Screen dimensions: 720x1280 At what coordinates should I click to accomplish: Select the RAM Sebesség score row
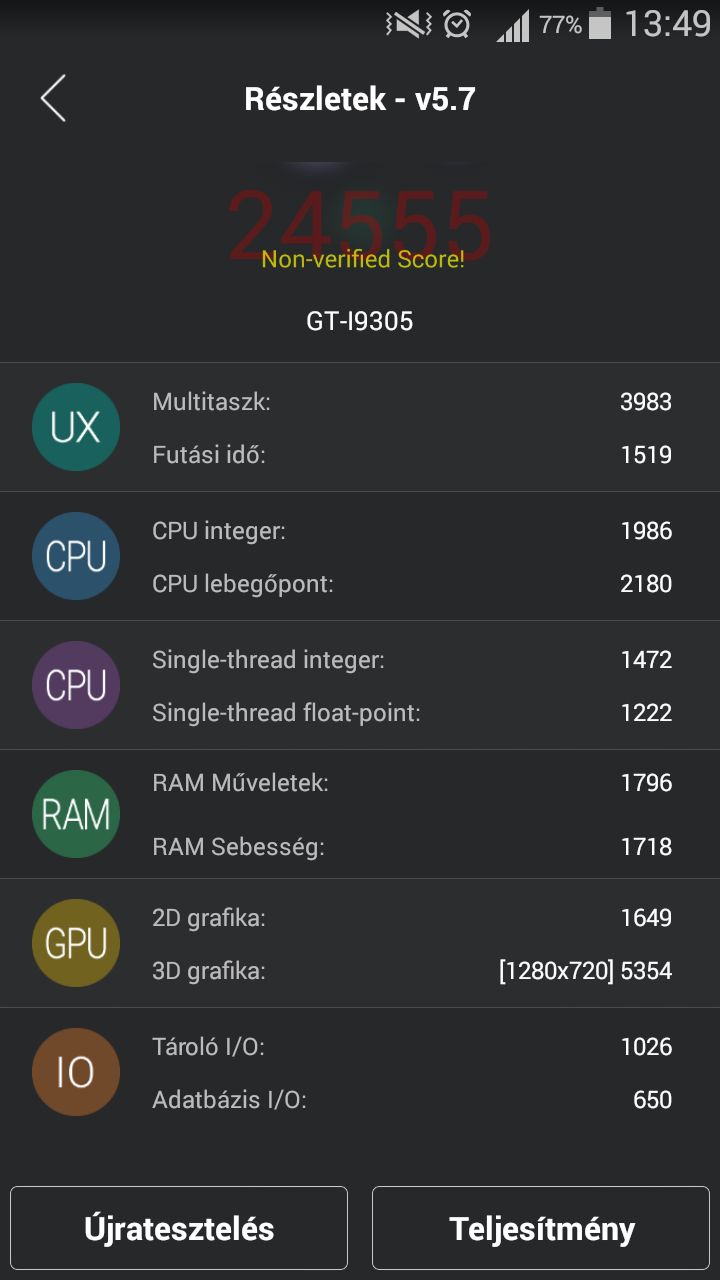click(412, 847)
